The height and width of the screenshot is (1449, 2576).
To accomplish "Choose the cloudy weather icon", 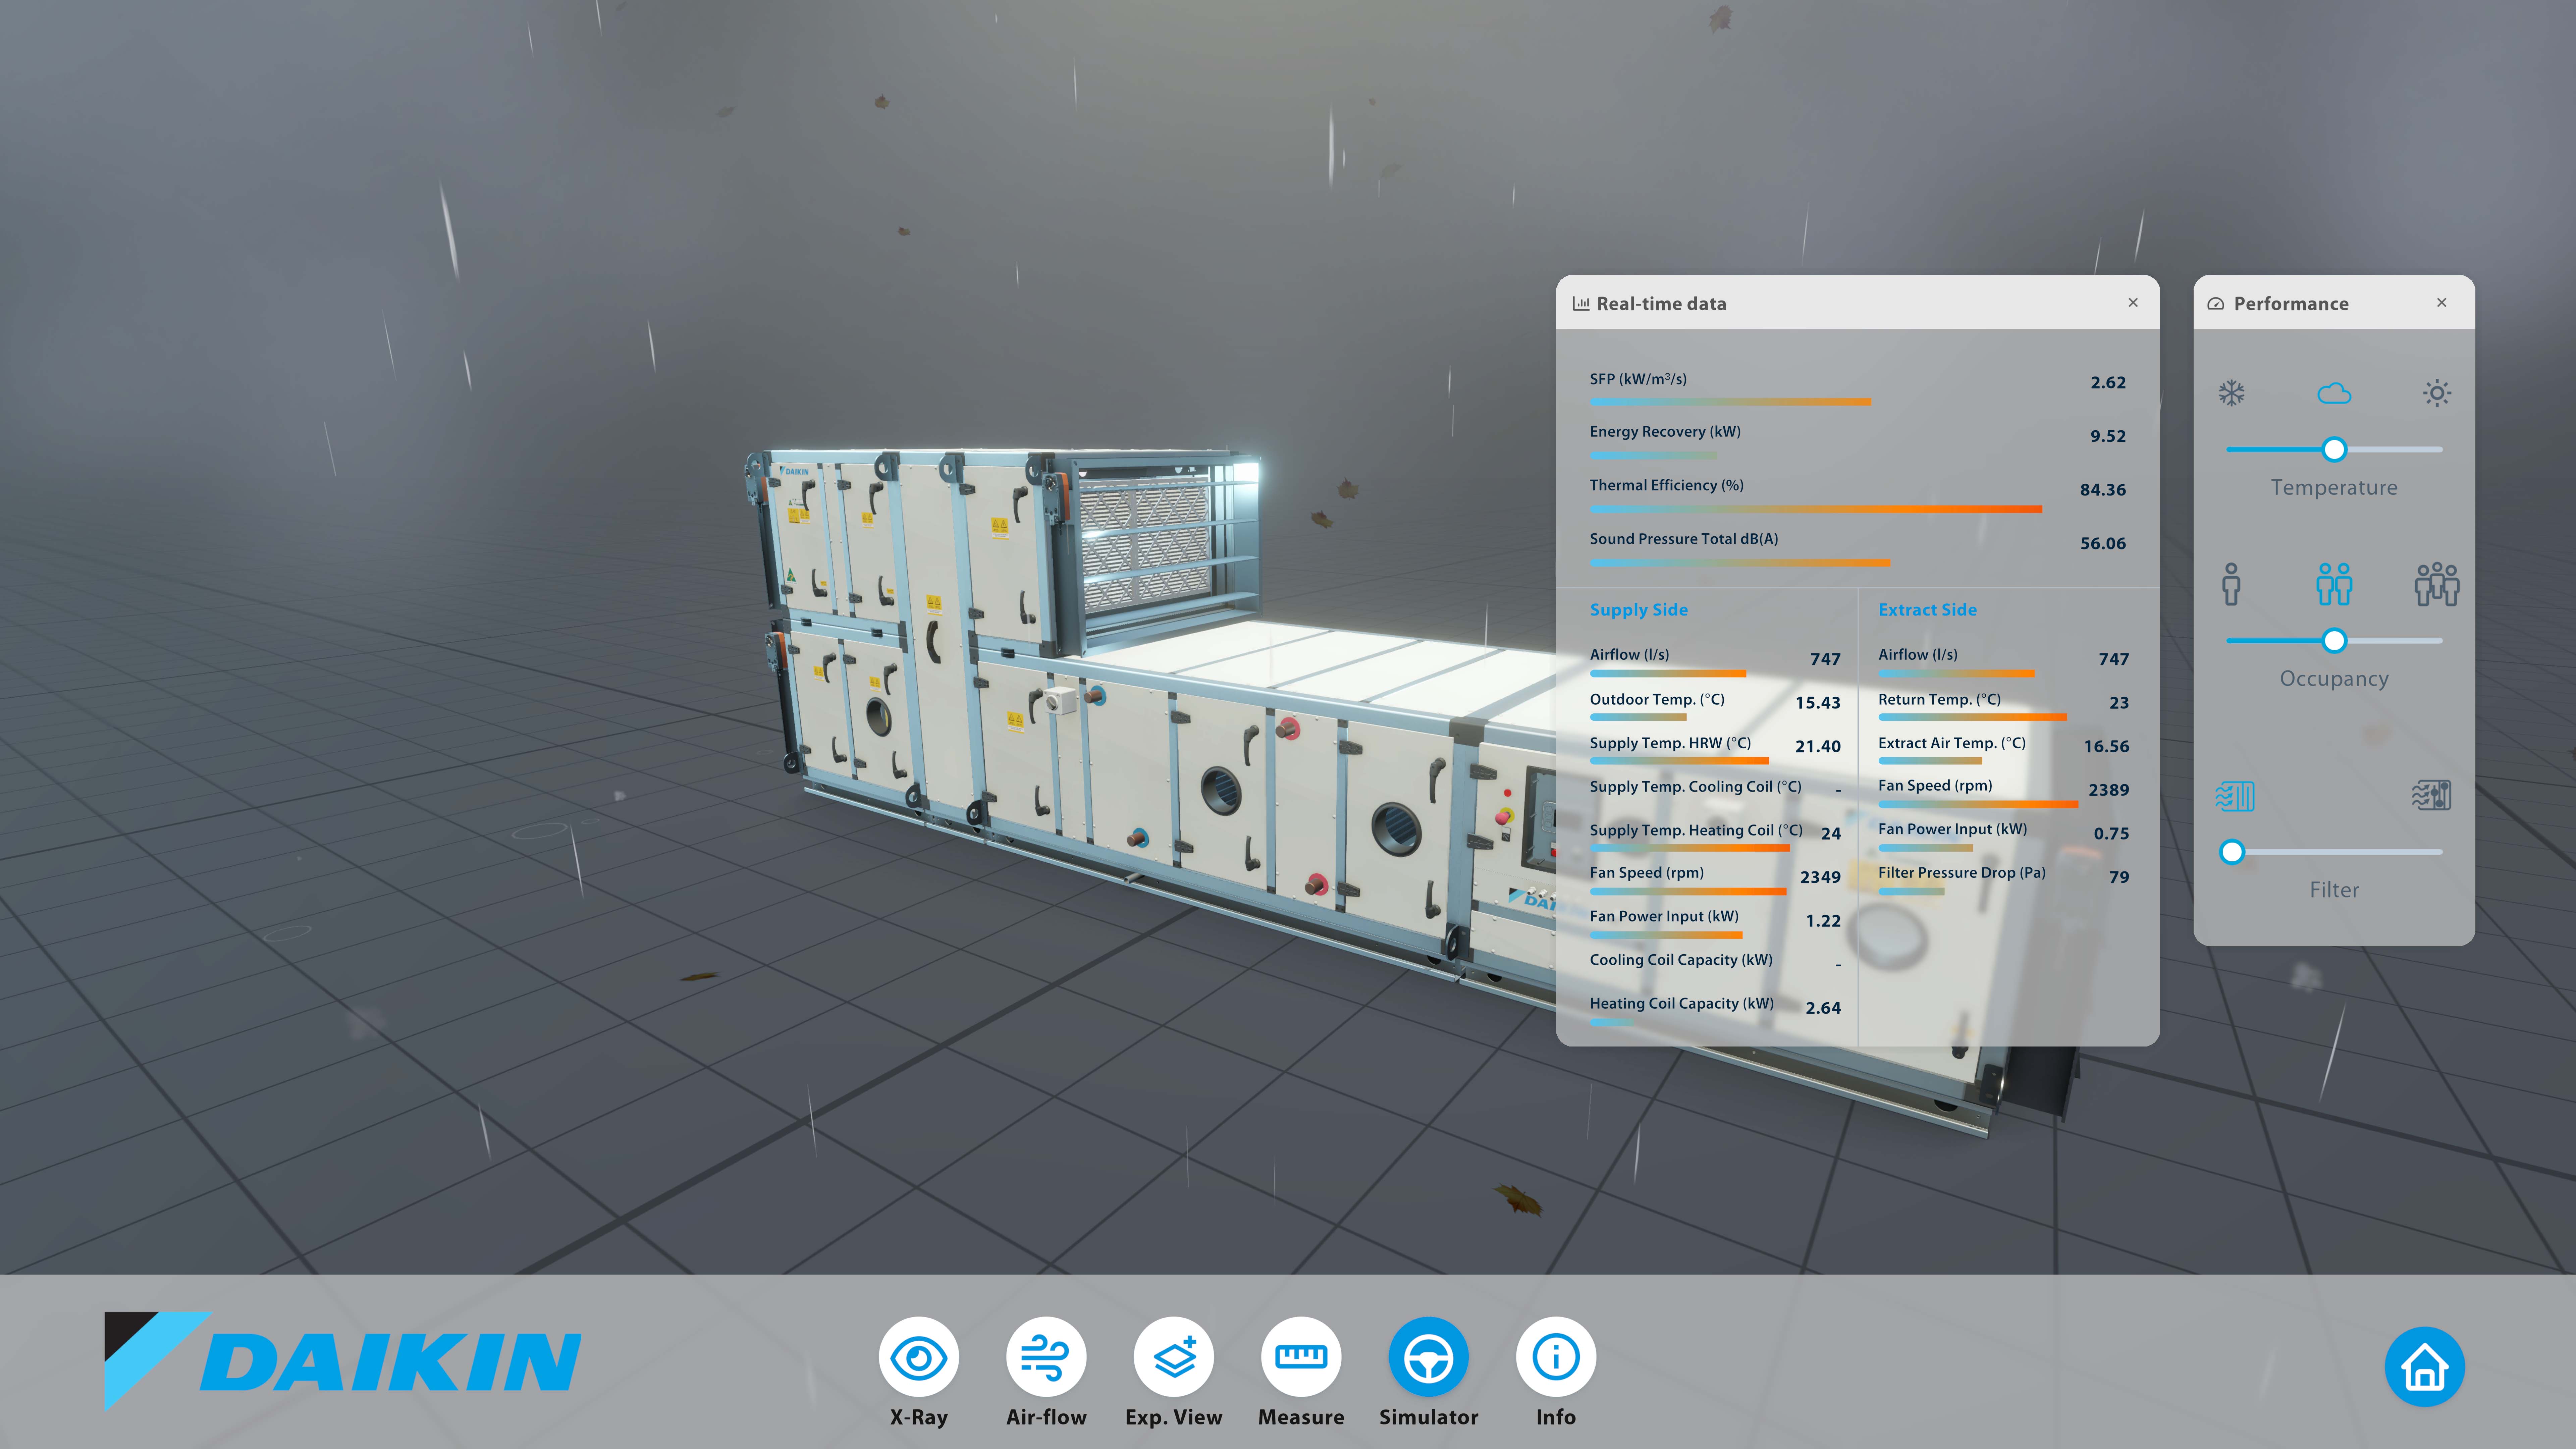I will point(2334,393).
